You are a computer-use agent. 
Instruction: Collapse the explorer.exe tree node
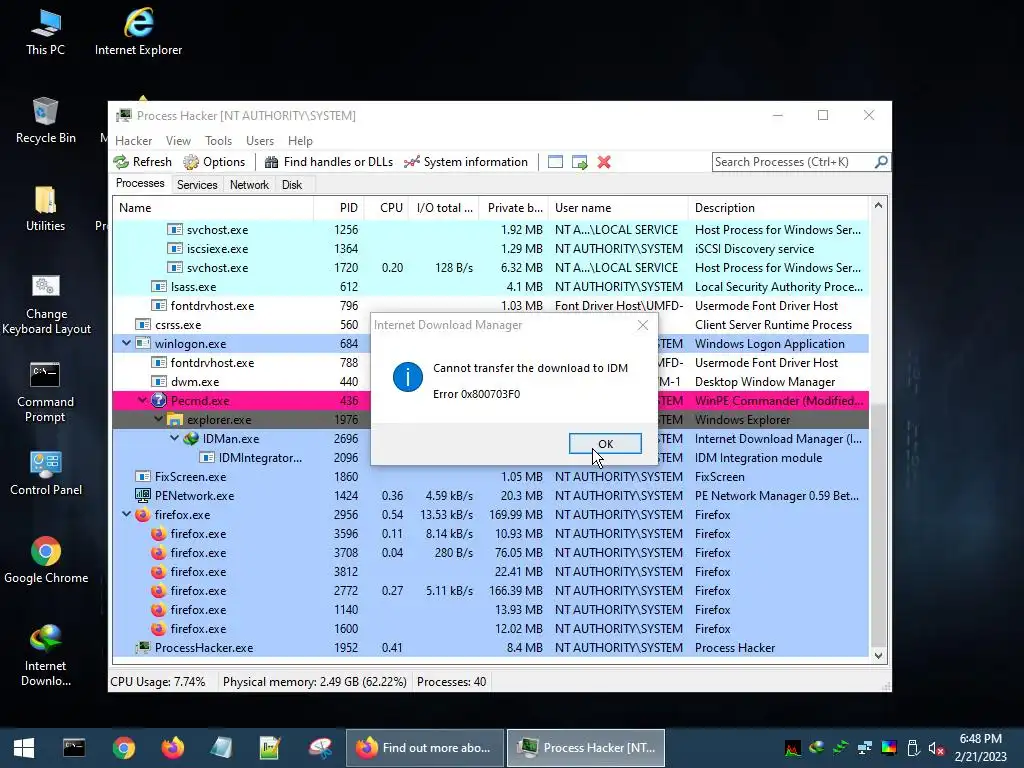click(158, 419)
